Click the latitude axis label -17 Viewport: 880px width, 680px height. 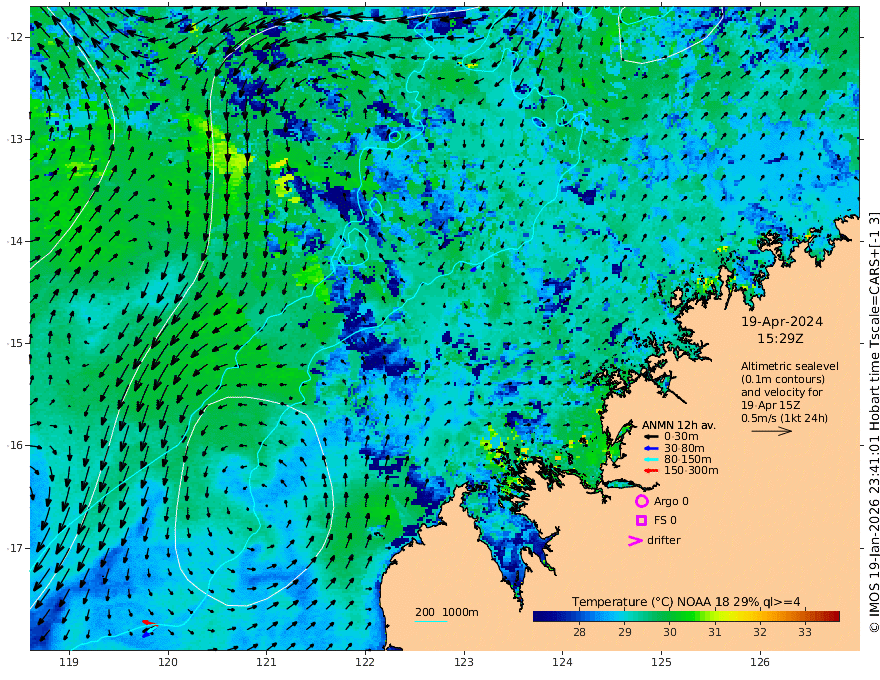click(15, 548)
